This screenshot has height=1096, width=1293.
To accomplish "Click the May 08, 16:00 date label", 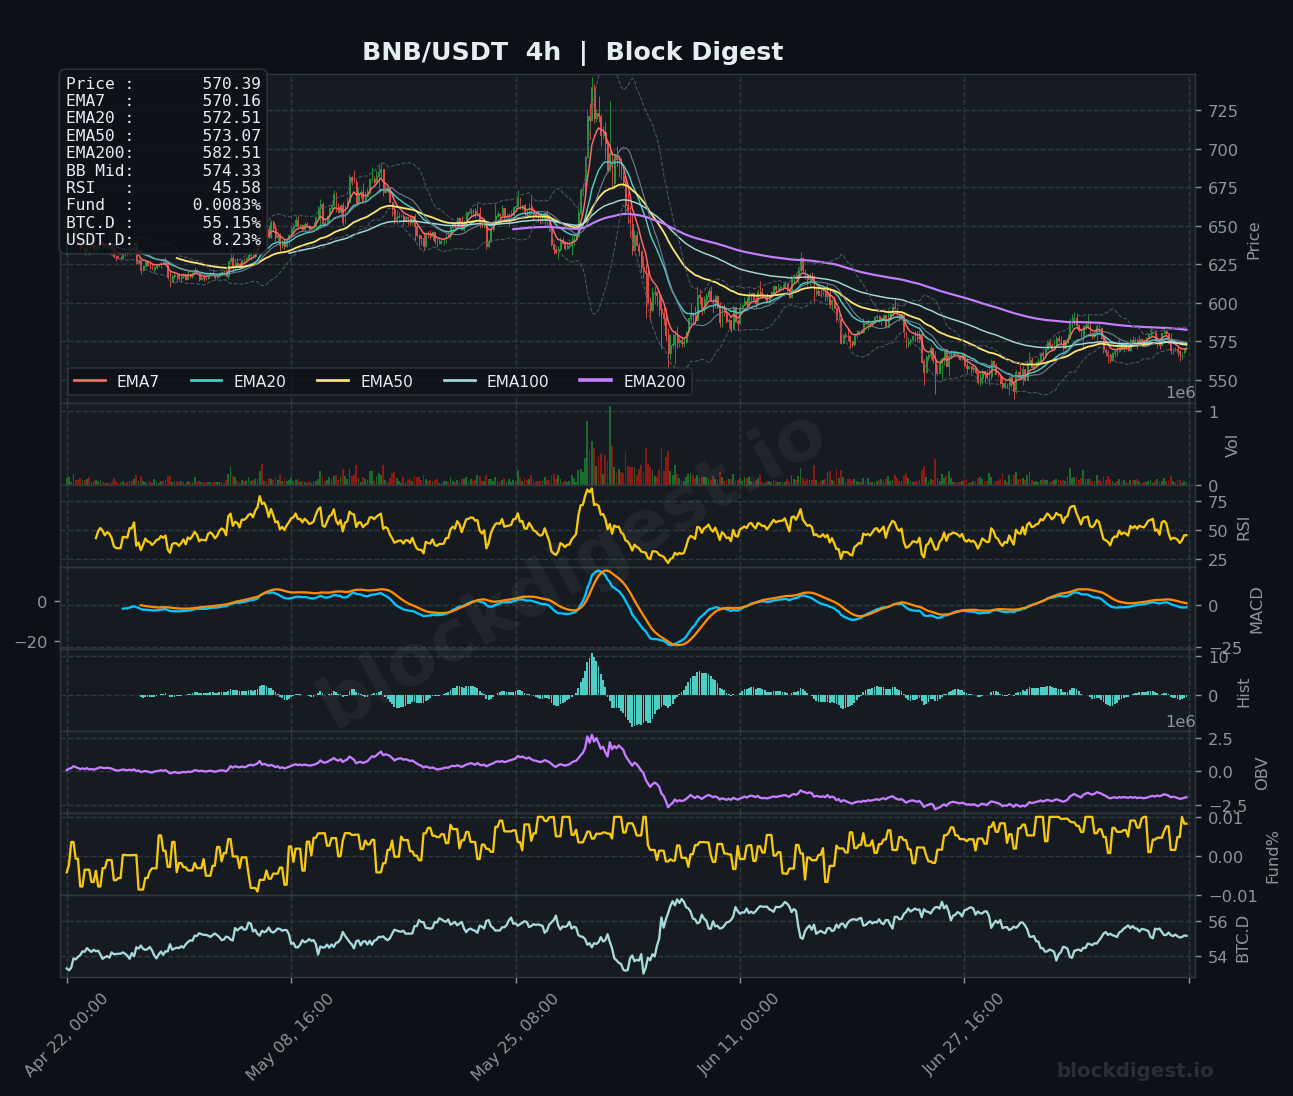I will pyautogui.click(x=290, y=1036).
